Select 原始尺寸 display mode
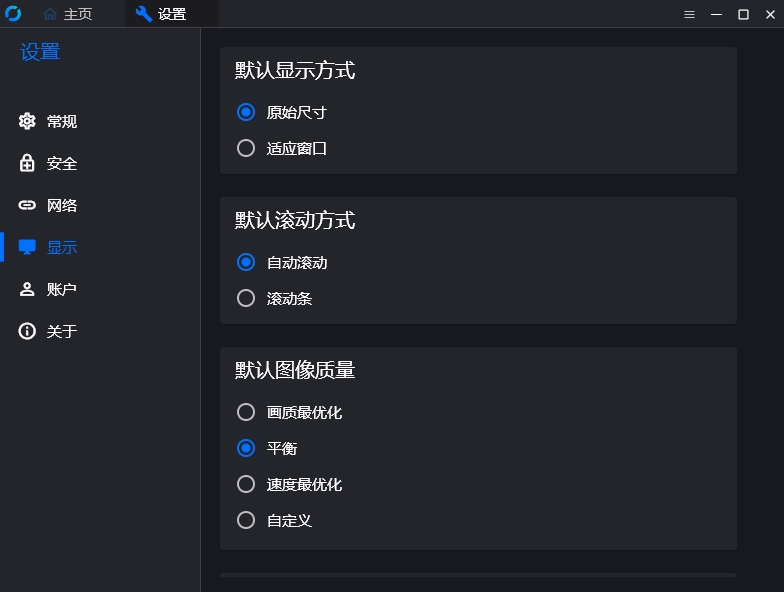The image size is (784, 592). point(246,112)
